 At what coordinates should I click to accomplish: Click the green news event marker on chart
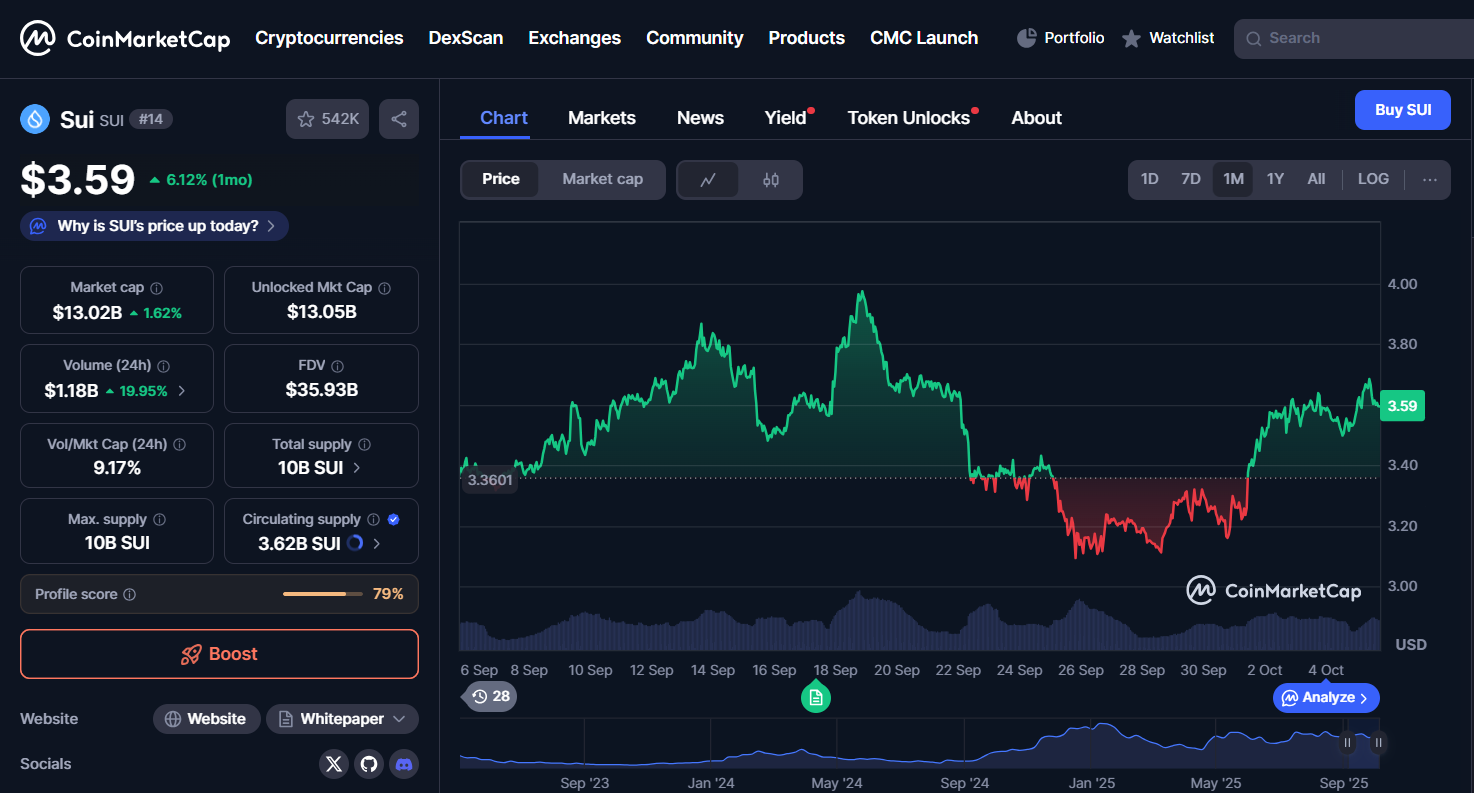816,697
